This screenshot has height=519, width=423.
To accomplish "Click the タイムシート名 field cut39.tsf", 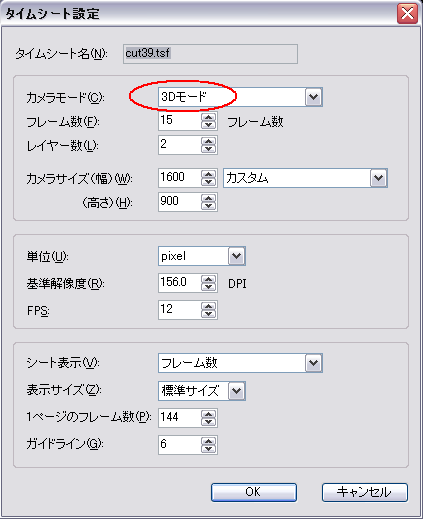I will point(210,54).
